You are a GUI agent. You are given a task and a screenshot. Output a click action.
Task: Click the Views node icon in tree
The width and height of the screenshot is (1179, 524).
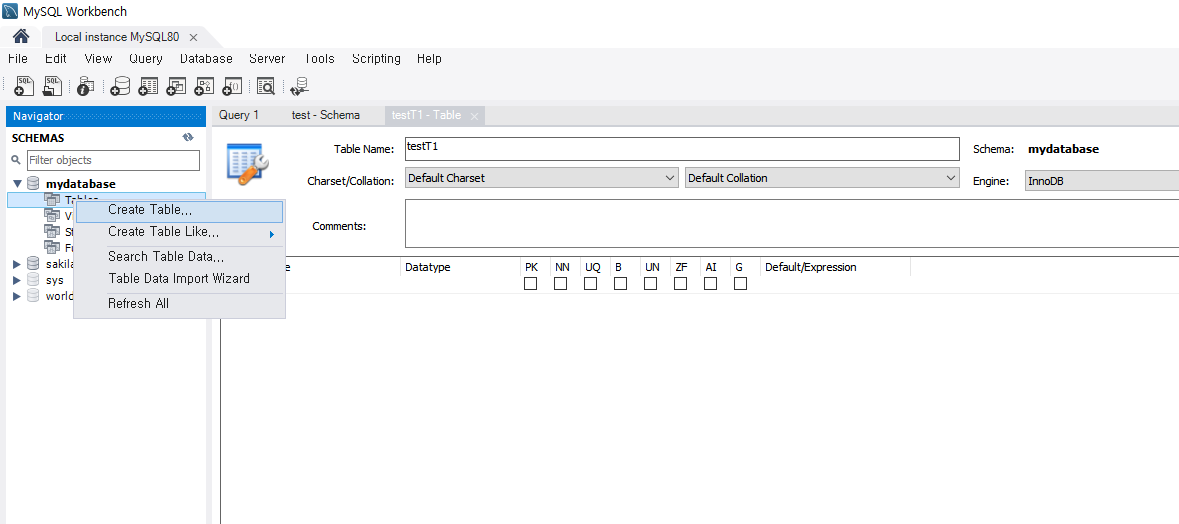pyautogui.click(x=51, y=215)
